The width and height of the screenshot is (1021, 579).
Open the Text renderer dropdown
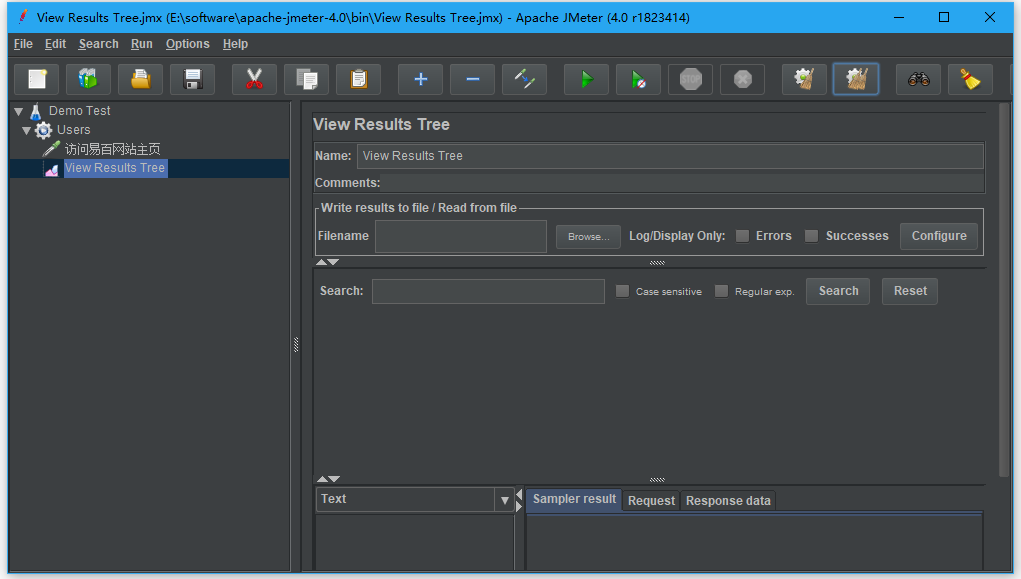pyautogui.click(x=503, y=499)
